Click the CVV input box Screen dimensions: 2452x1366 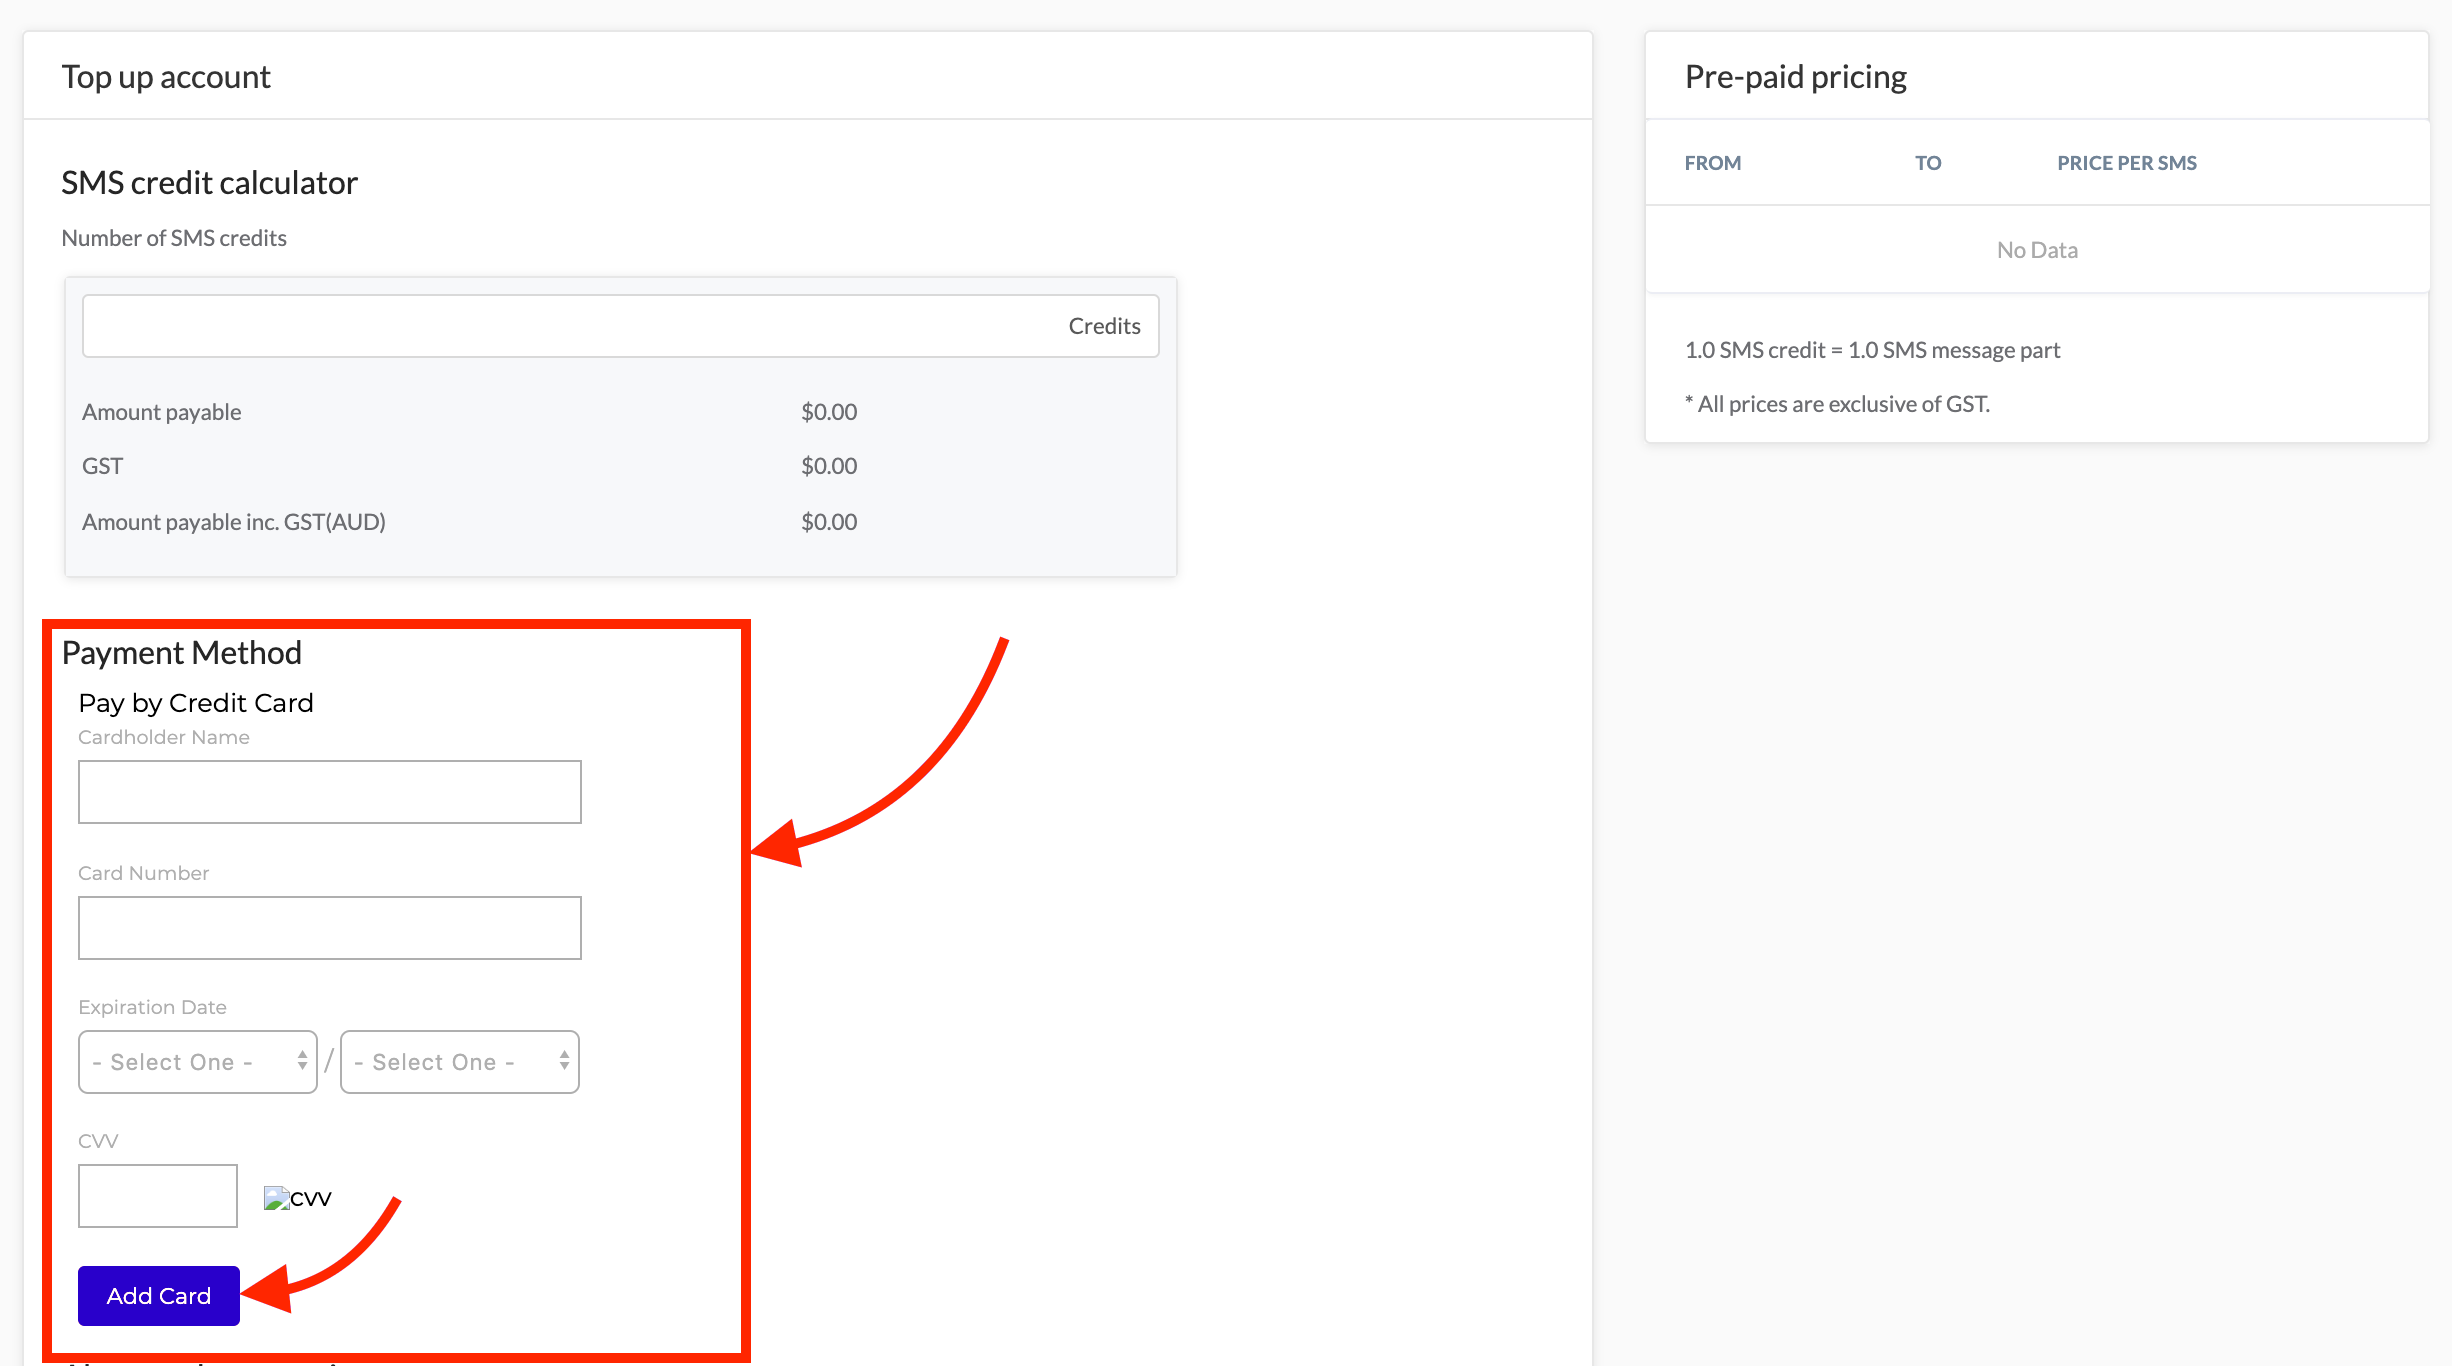(157, 1194)
